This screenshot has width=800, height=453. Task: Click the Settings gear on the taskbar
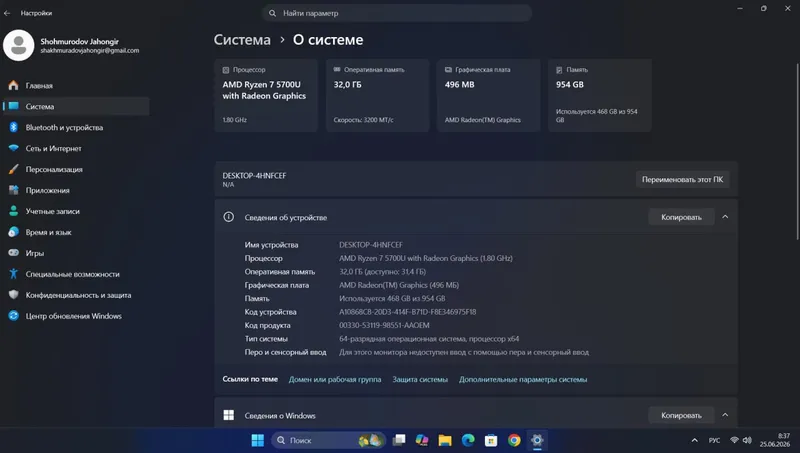537,440
